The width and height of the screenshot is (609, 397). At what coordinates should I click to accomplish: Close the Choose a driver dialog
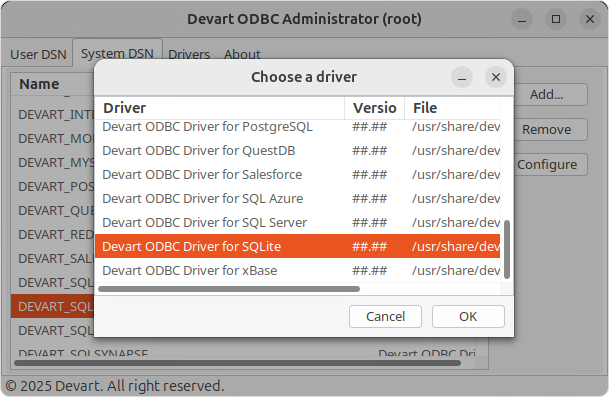point(496,77)
